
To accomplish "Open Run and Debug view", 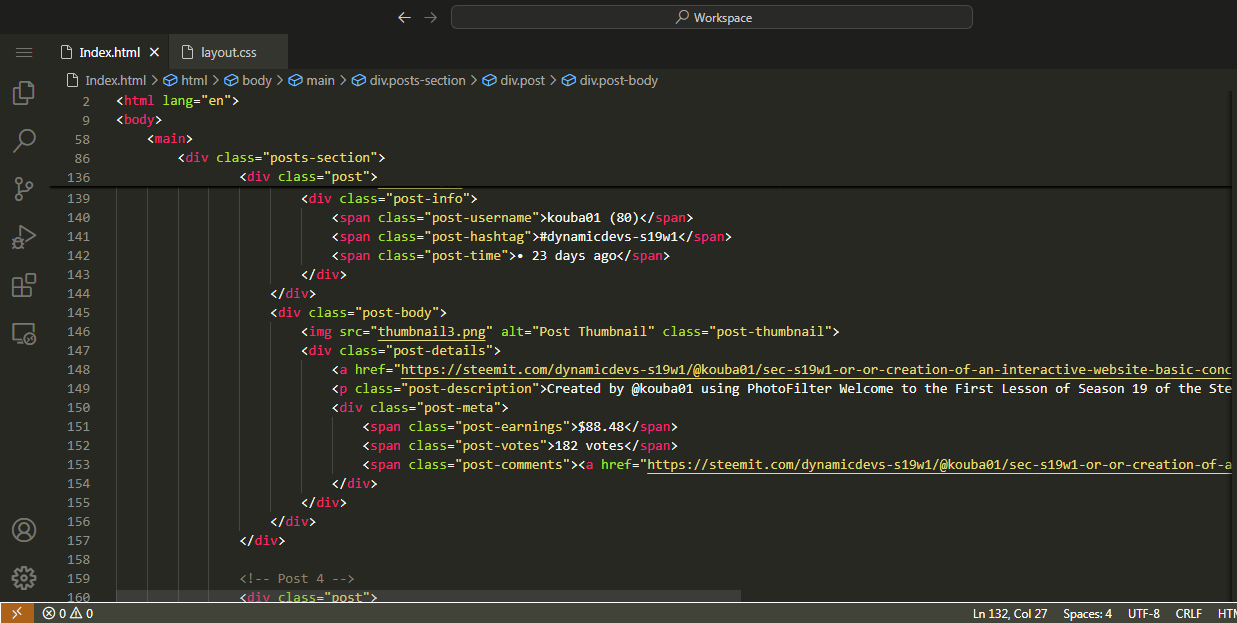I will coord(24,237).
